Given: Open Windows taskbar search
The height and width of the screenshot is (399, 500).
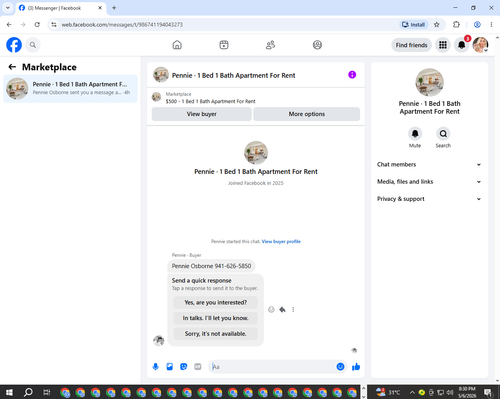Looking at the screenshot, I should (x=28, y=392).
